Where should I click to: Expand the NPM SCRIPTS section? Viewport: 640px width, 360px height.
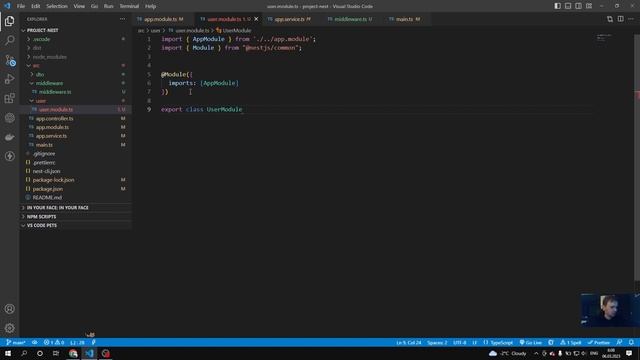(x=76, y=217)
